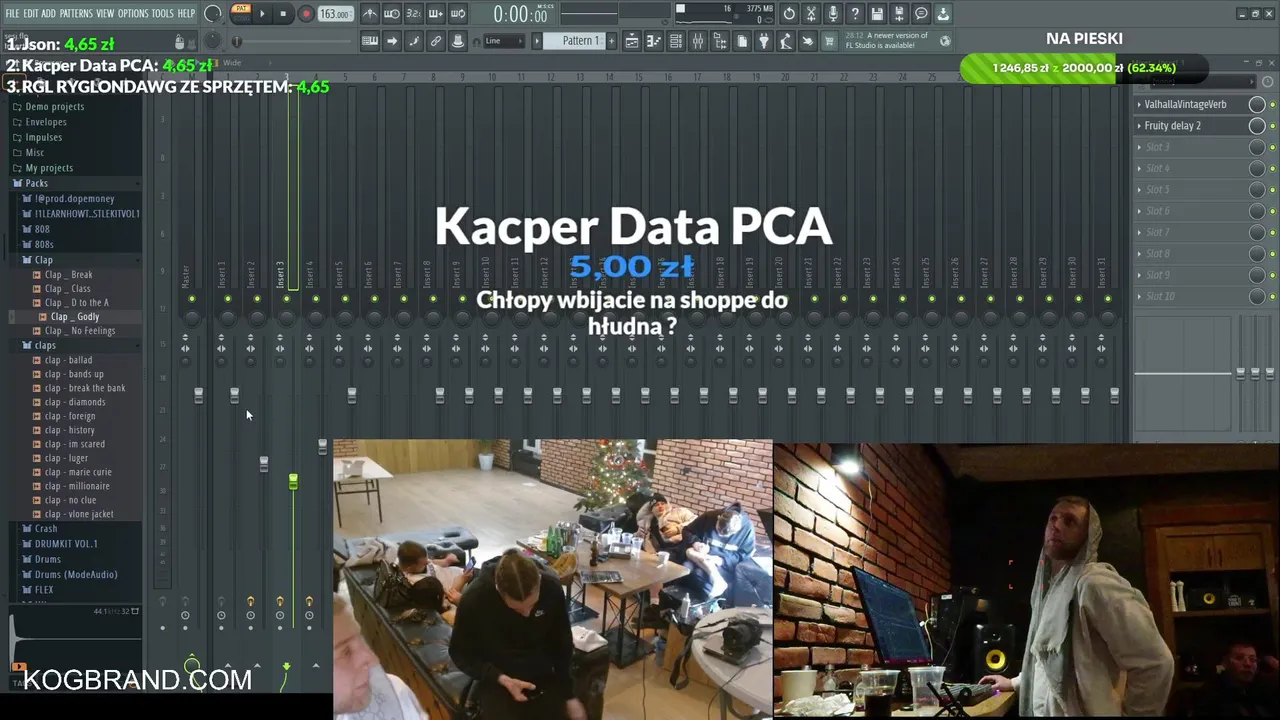Open the tempo tapper icon
Image resolution: width=1280 pixels, height=720 pixels.
[x=786, y=41]
